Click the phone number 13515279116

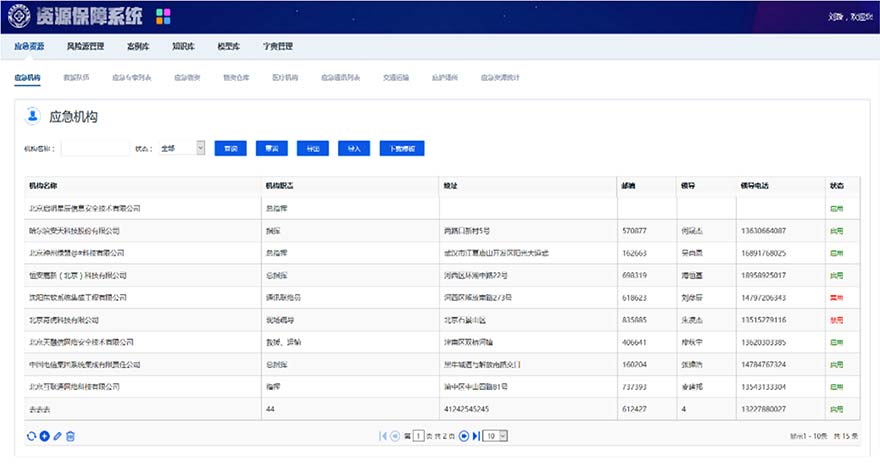[x=763, y=320]
